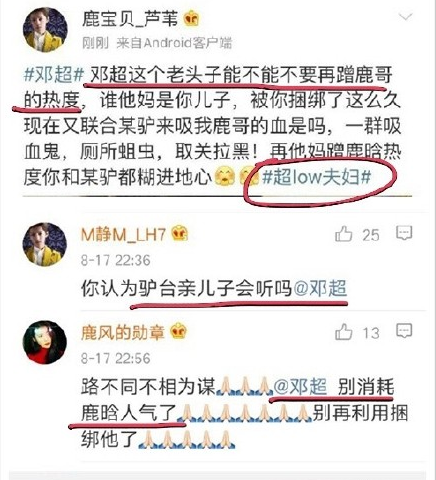This screenshot has width=436, height=480.
Task: Open M静M_LH7 avatar picture
Action: click(44, 245)
